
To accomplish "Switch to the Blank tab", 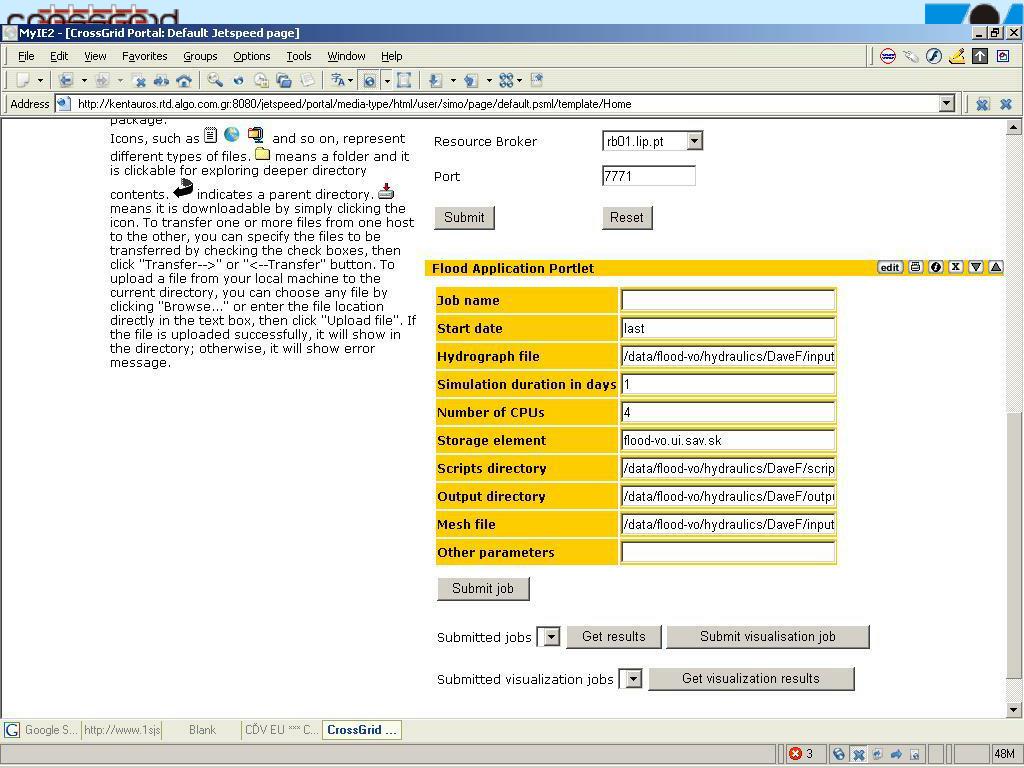I will (x=202, y=729).
